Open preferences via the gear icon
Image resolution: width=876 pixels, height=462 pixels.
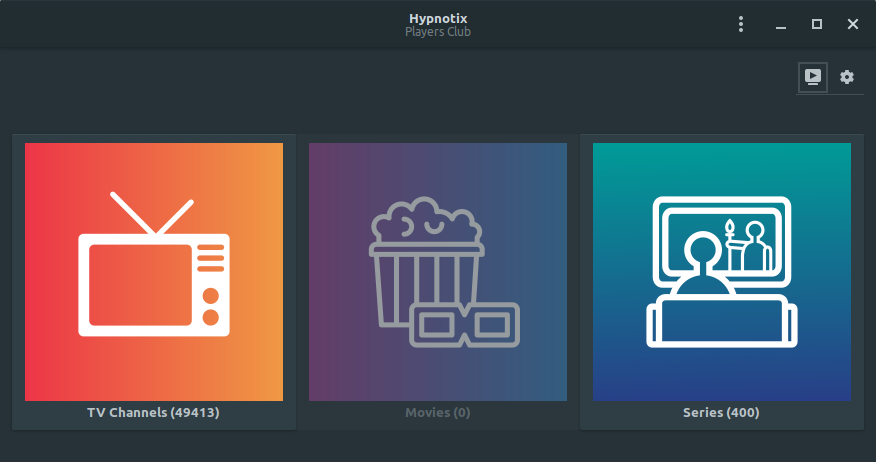[x=847, y=77]
